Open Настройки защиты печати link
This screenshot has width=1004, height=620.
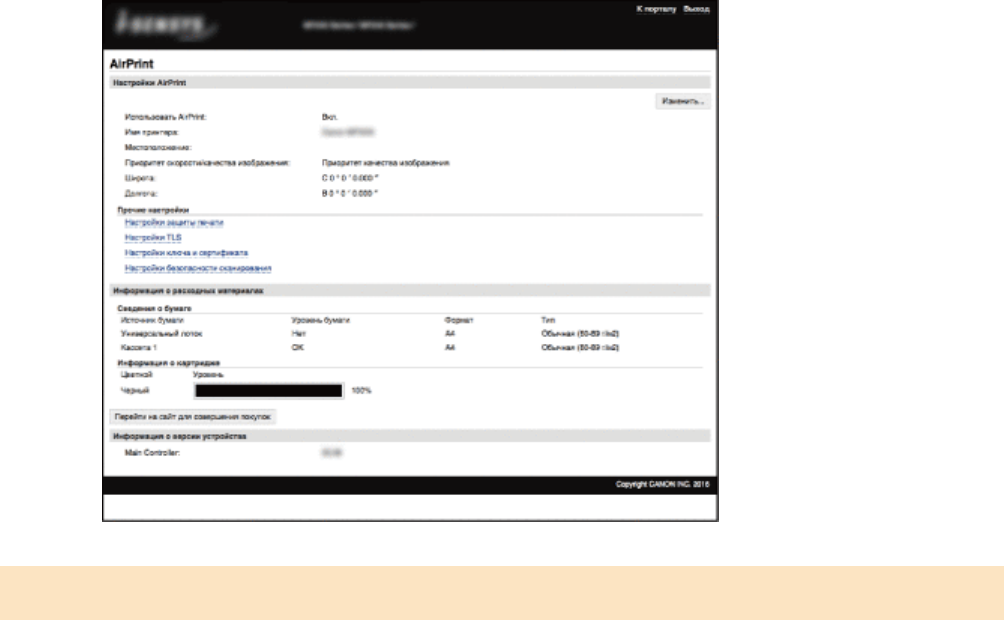click(x=174, y=222)
